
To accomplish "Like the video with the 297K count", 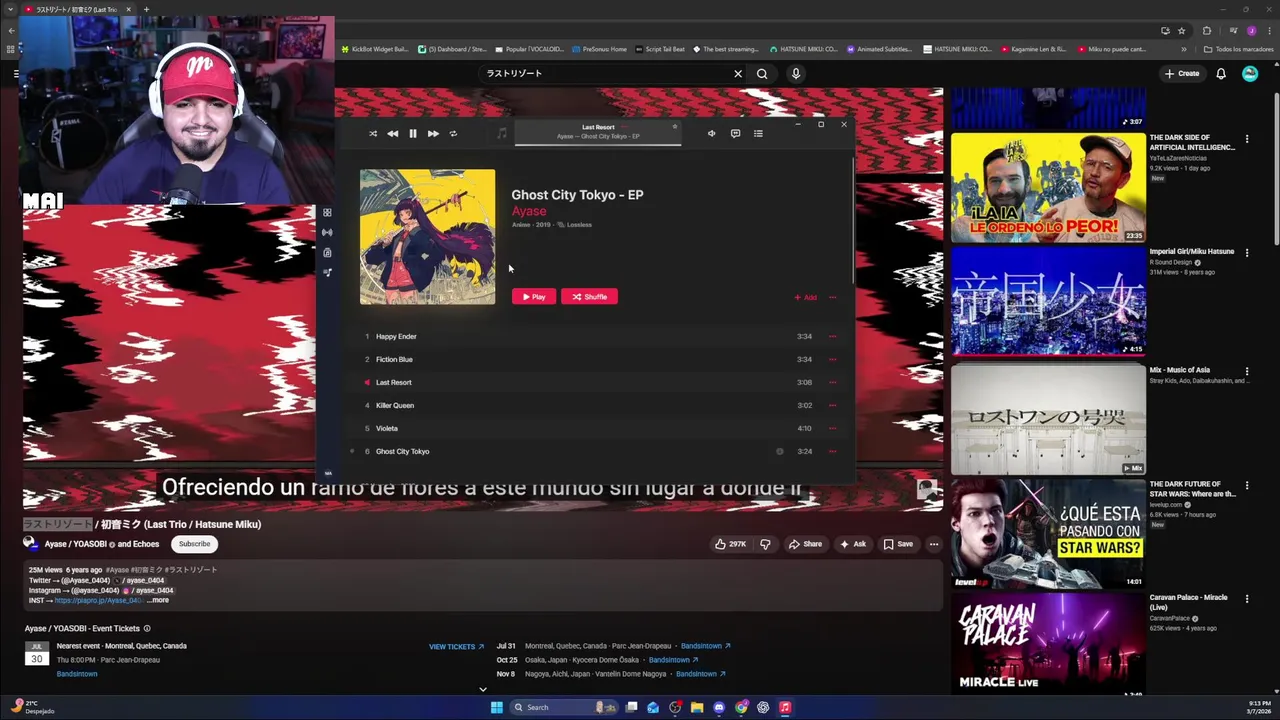I will pyautogui.click(x=731, y=544).
